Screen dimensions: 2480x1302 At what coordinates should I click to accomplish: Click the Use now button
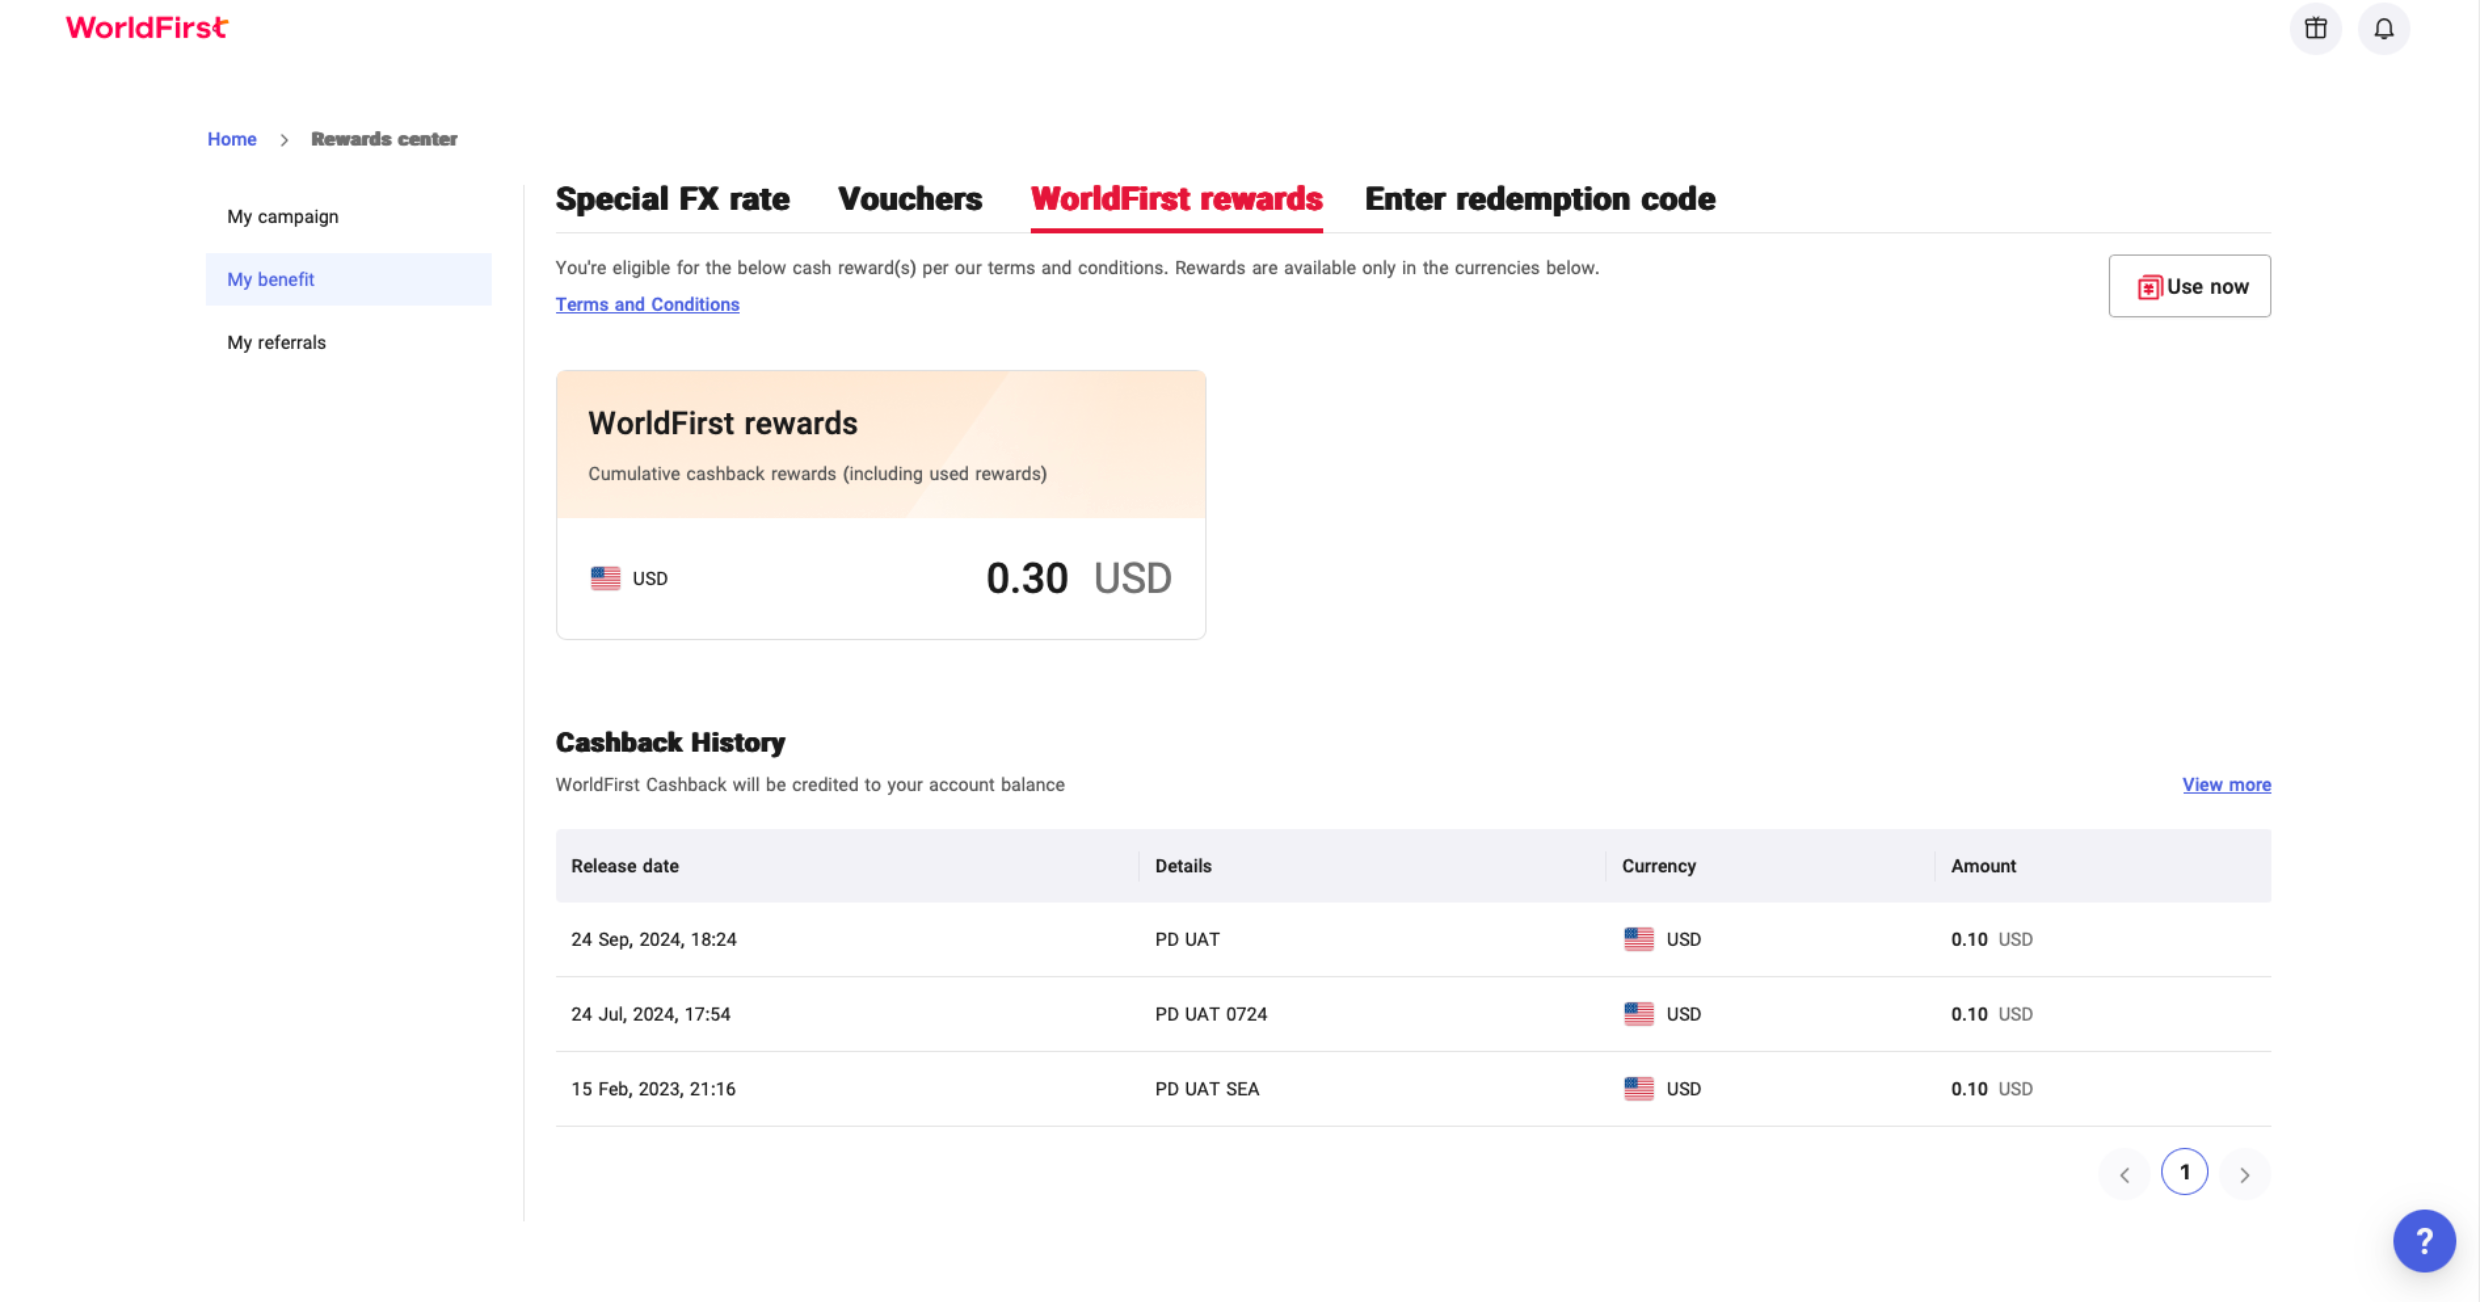pos(2190,286)
